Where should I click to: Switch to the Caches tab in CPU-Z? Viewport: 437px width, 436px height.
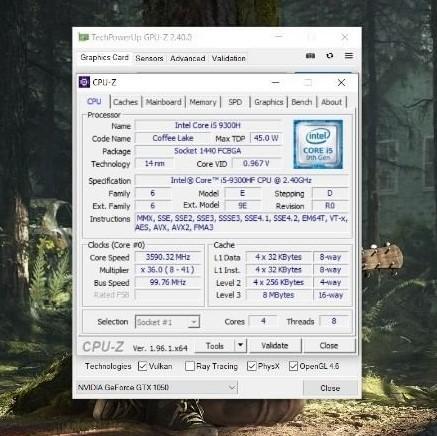click(x=125, y=102)
